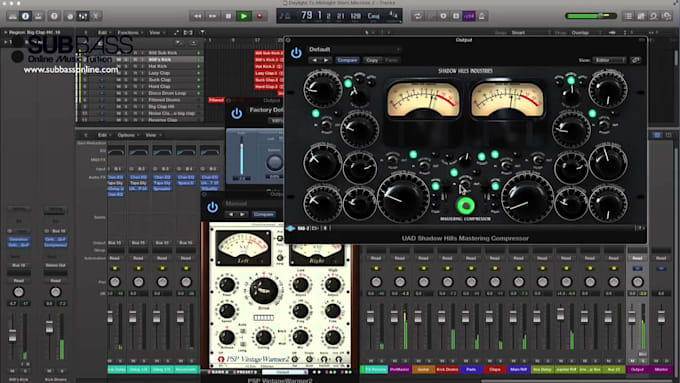Image resolution: width=680 pixels, height=383 pixels.
Task: Toggle the green ring button on Mastering Compressor
Action: (x=466, y=206)
